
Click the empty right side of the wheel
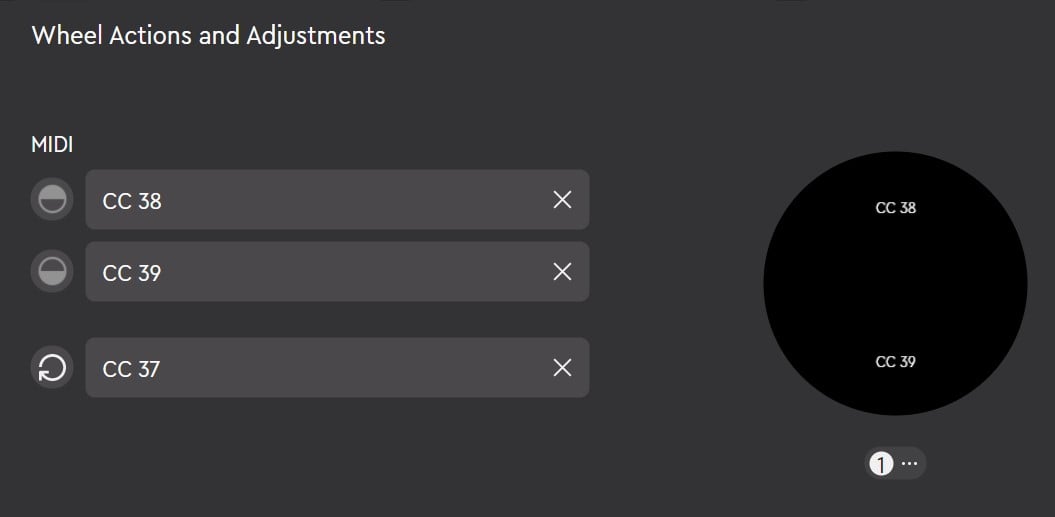click(x=990, y=284)
